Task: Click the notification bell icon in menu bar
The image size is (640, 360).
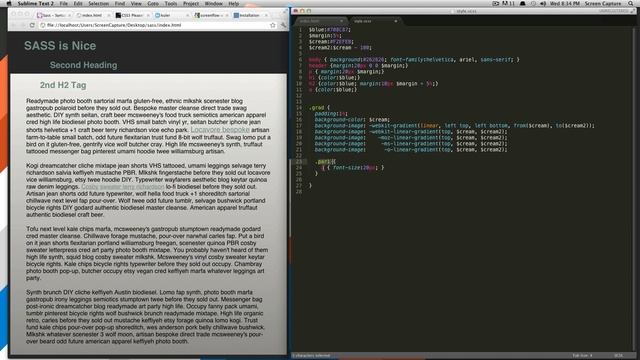Action: (522, 3)
